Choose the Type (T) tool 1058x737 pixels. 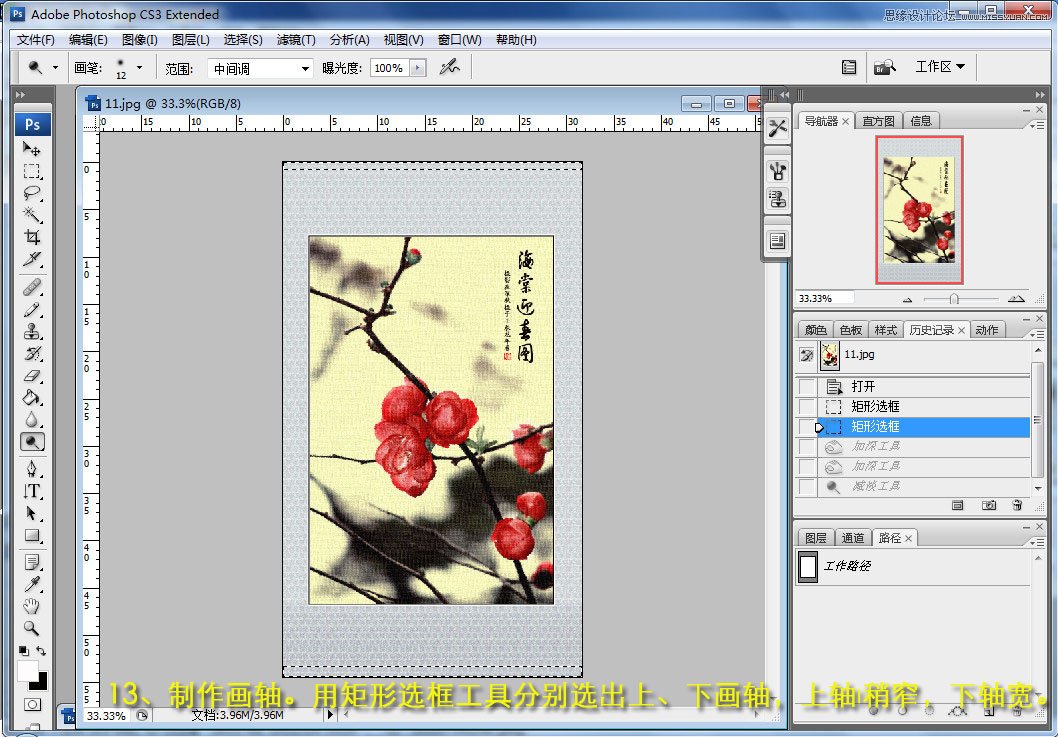(33, 491)
